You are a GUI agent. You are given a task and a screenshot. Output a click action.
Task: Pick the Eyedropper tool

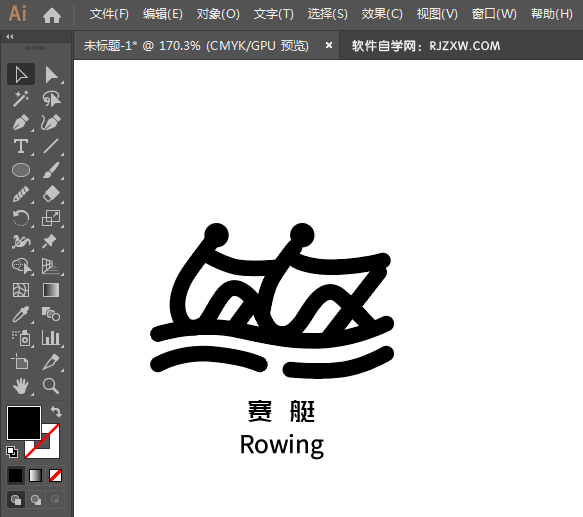(x=21, y=315)
